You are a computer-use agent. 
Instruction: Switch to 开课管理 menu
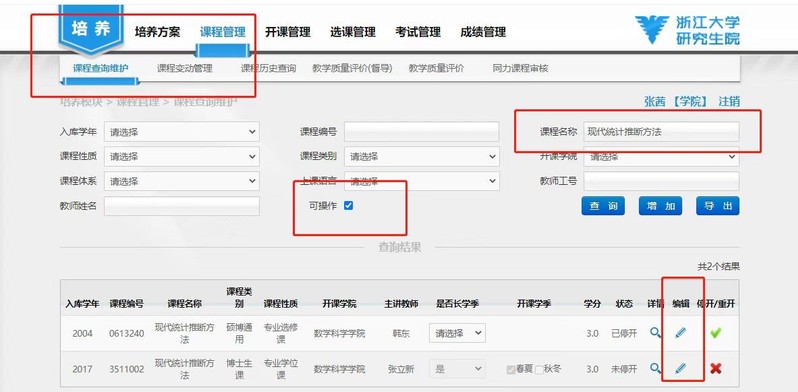[x=288, y=32]
